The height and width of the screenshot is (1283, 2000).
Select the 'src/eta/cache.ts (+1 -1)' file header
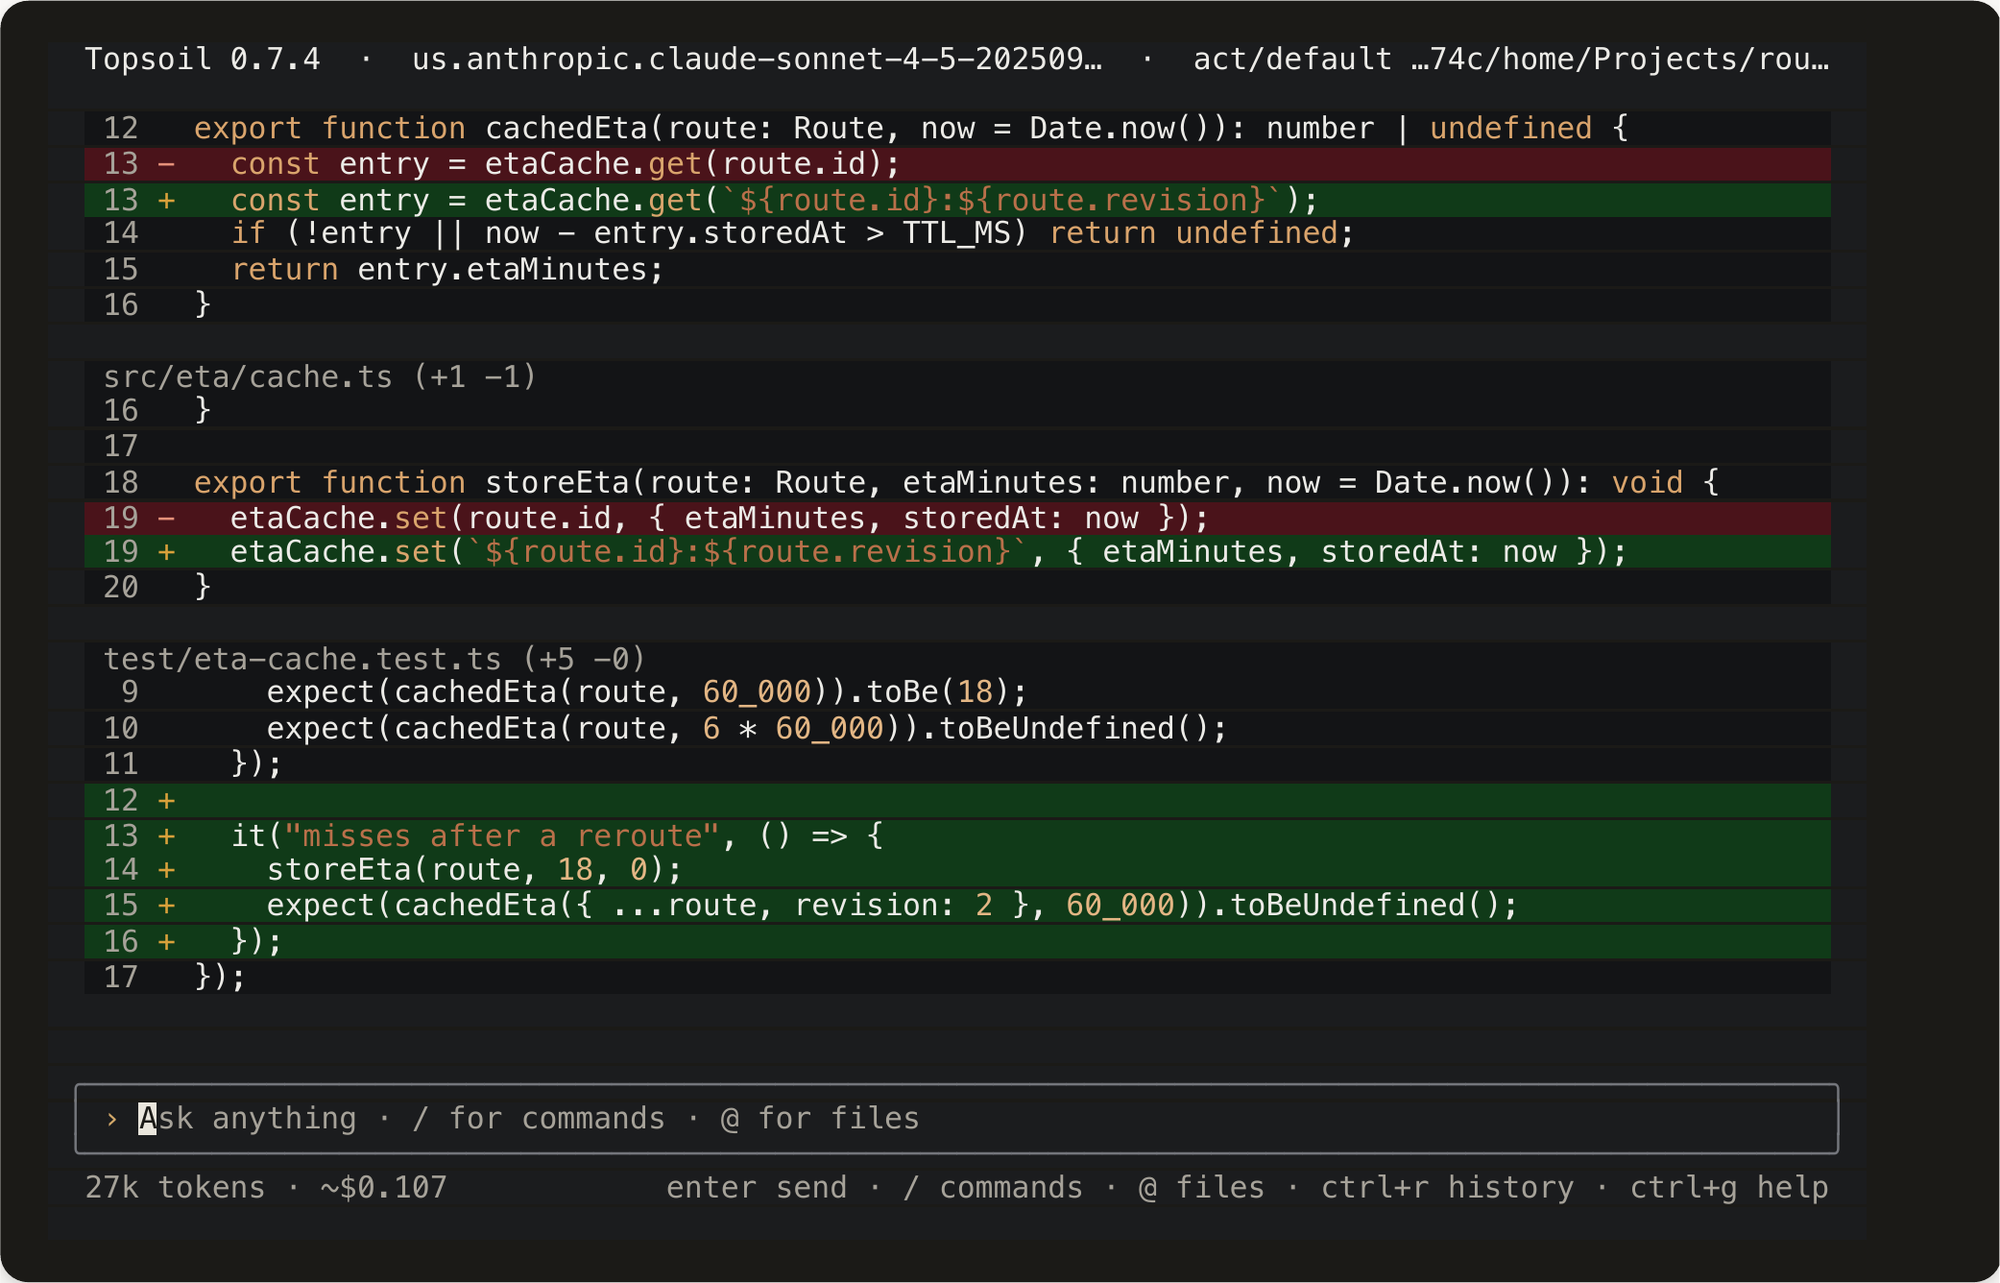click(x=320, y=376)
